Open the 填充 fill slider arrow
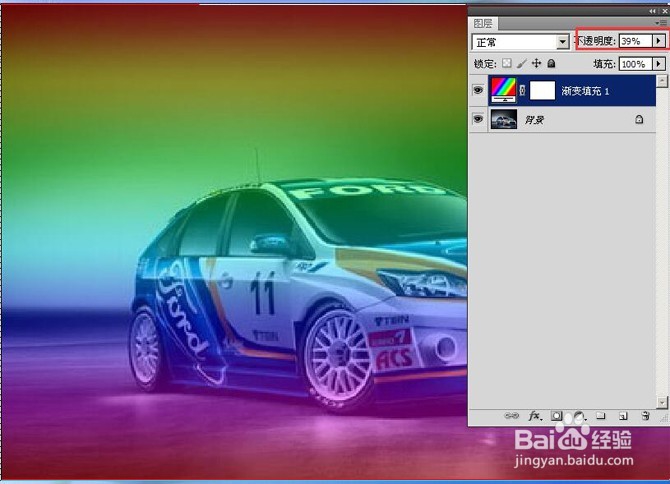Image resolution: width=670 pixels, height=484 pixels. pyautogui.click(x=658, y=64)
